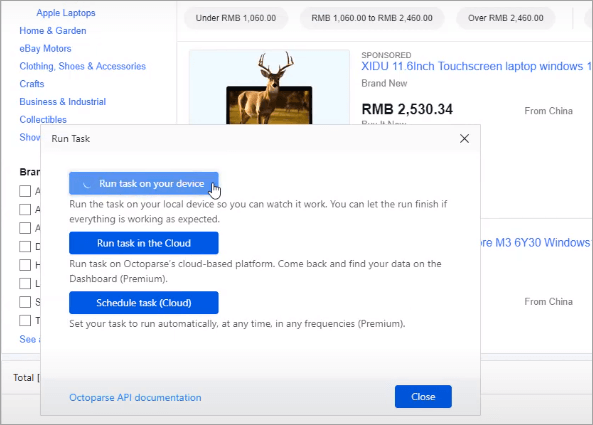Click the SPONSORED label above XIDU listing
Screen dimensions: 593x425
pyautogui.click(x=386, y=55)
